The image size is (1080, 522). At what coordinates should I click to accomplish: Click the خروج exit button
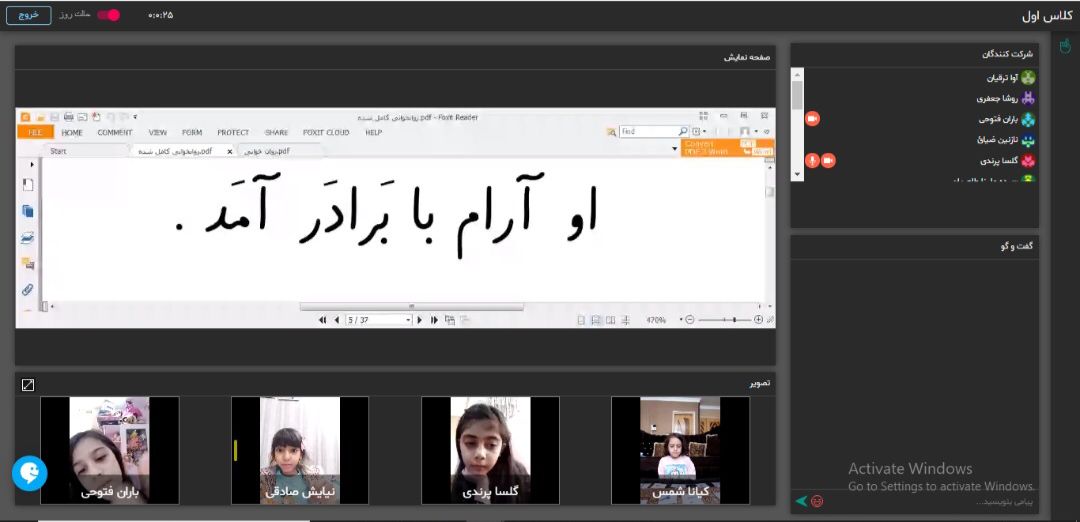[28, 15]
